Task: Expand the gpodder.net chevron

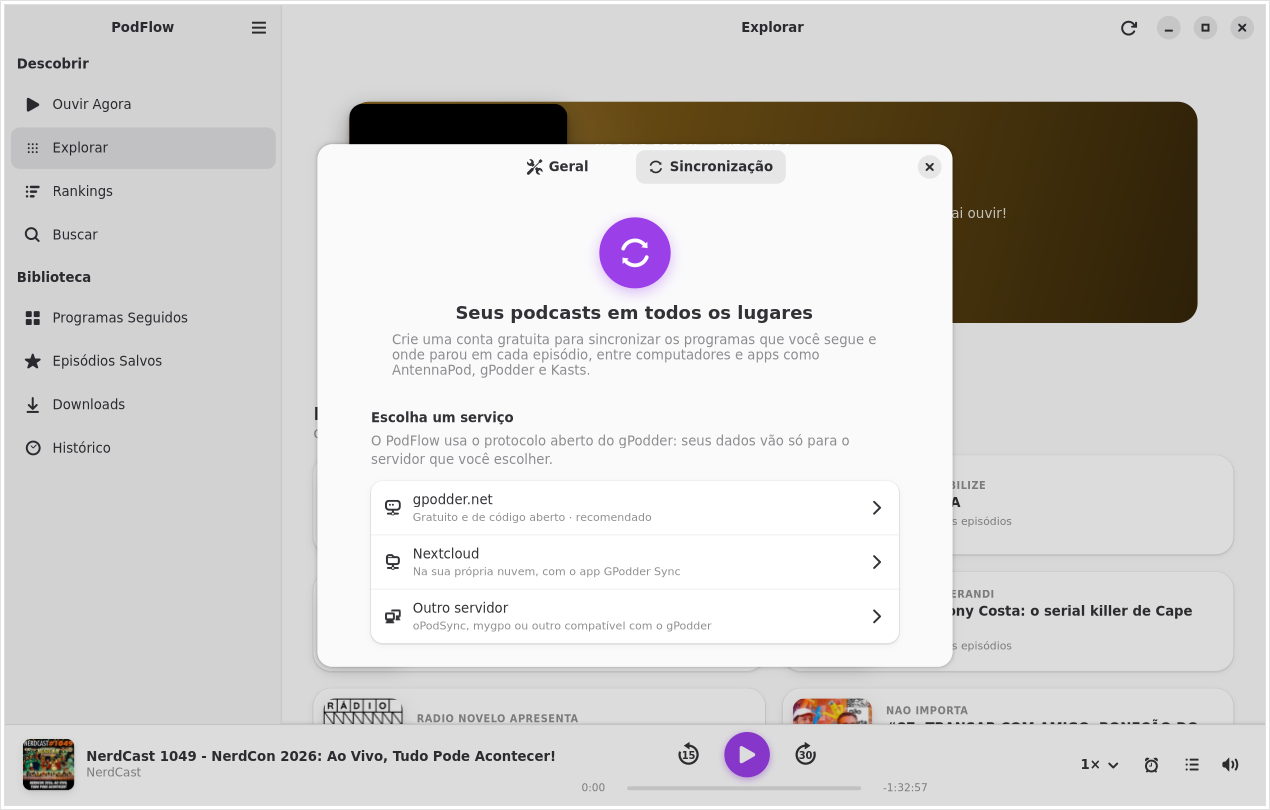Action: click(877, 508)
